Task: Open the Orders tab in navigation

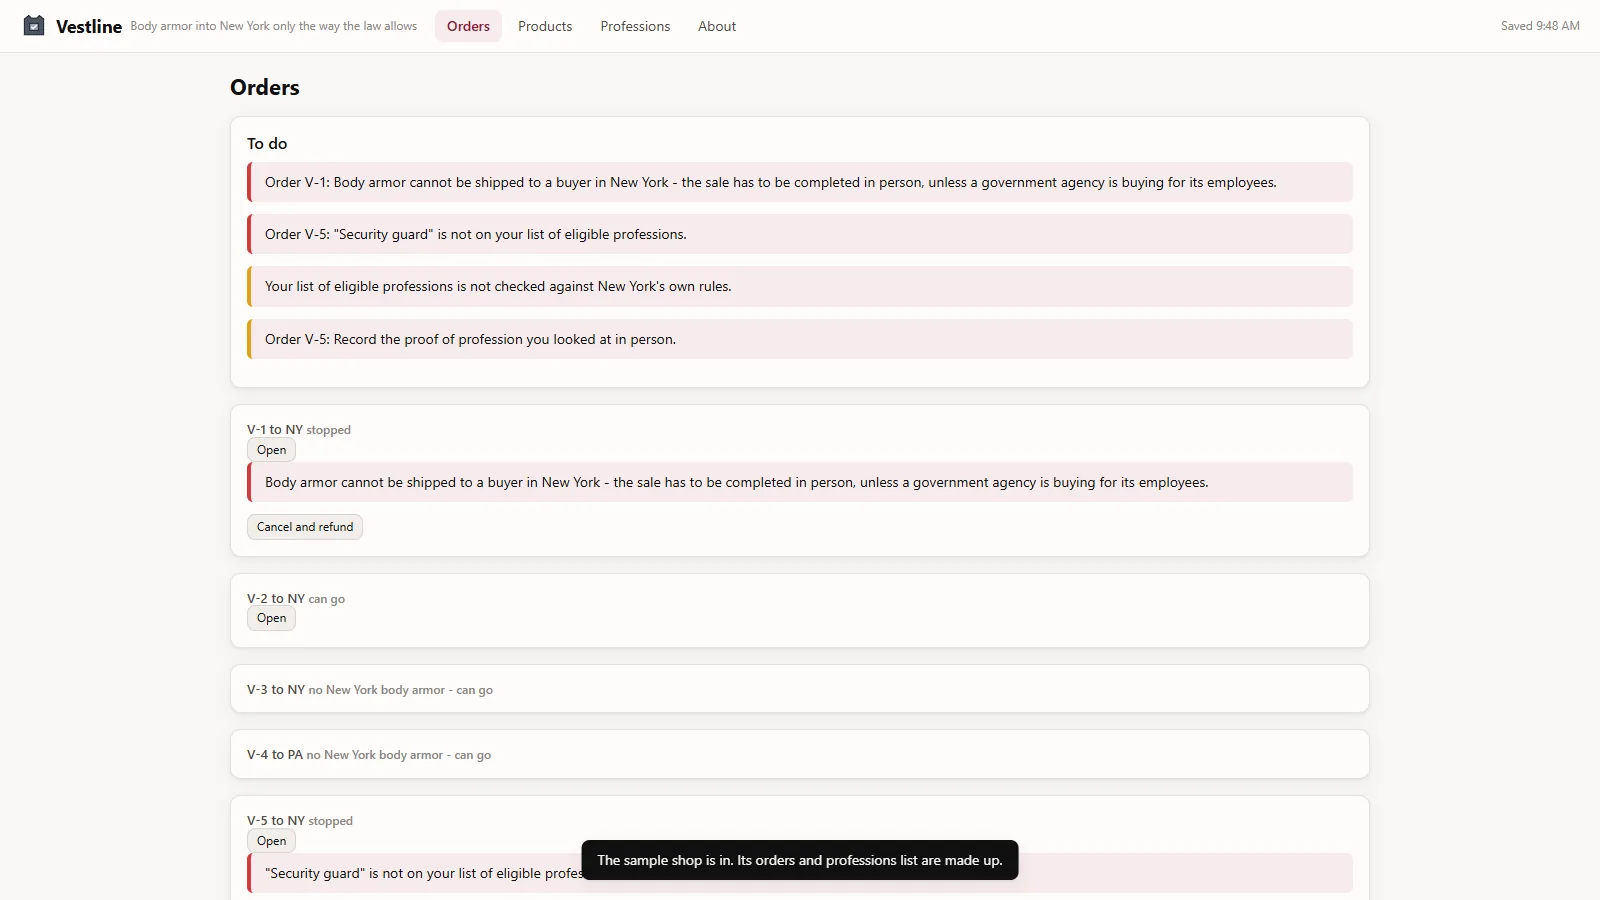Action: pyautogui.click(x=468, y=26)
